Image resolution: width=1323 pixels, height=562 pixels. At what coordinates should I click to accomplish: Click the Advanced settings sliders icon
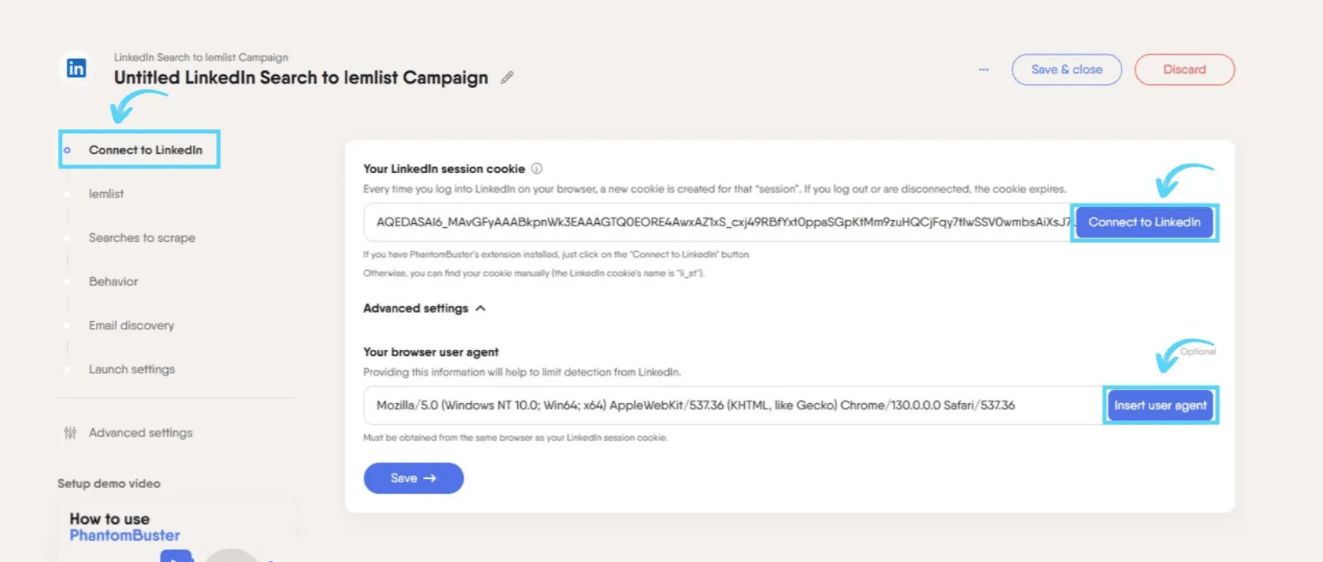[x=69, y=433]
